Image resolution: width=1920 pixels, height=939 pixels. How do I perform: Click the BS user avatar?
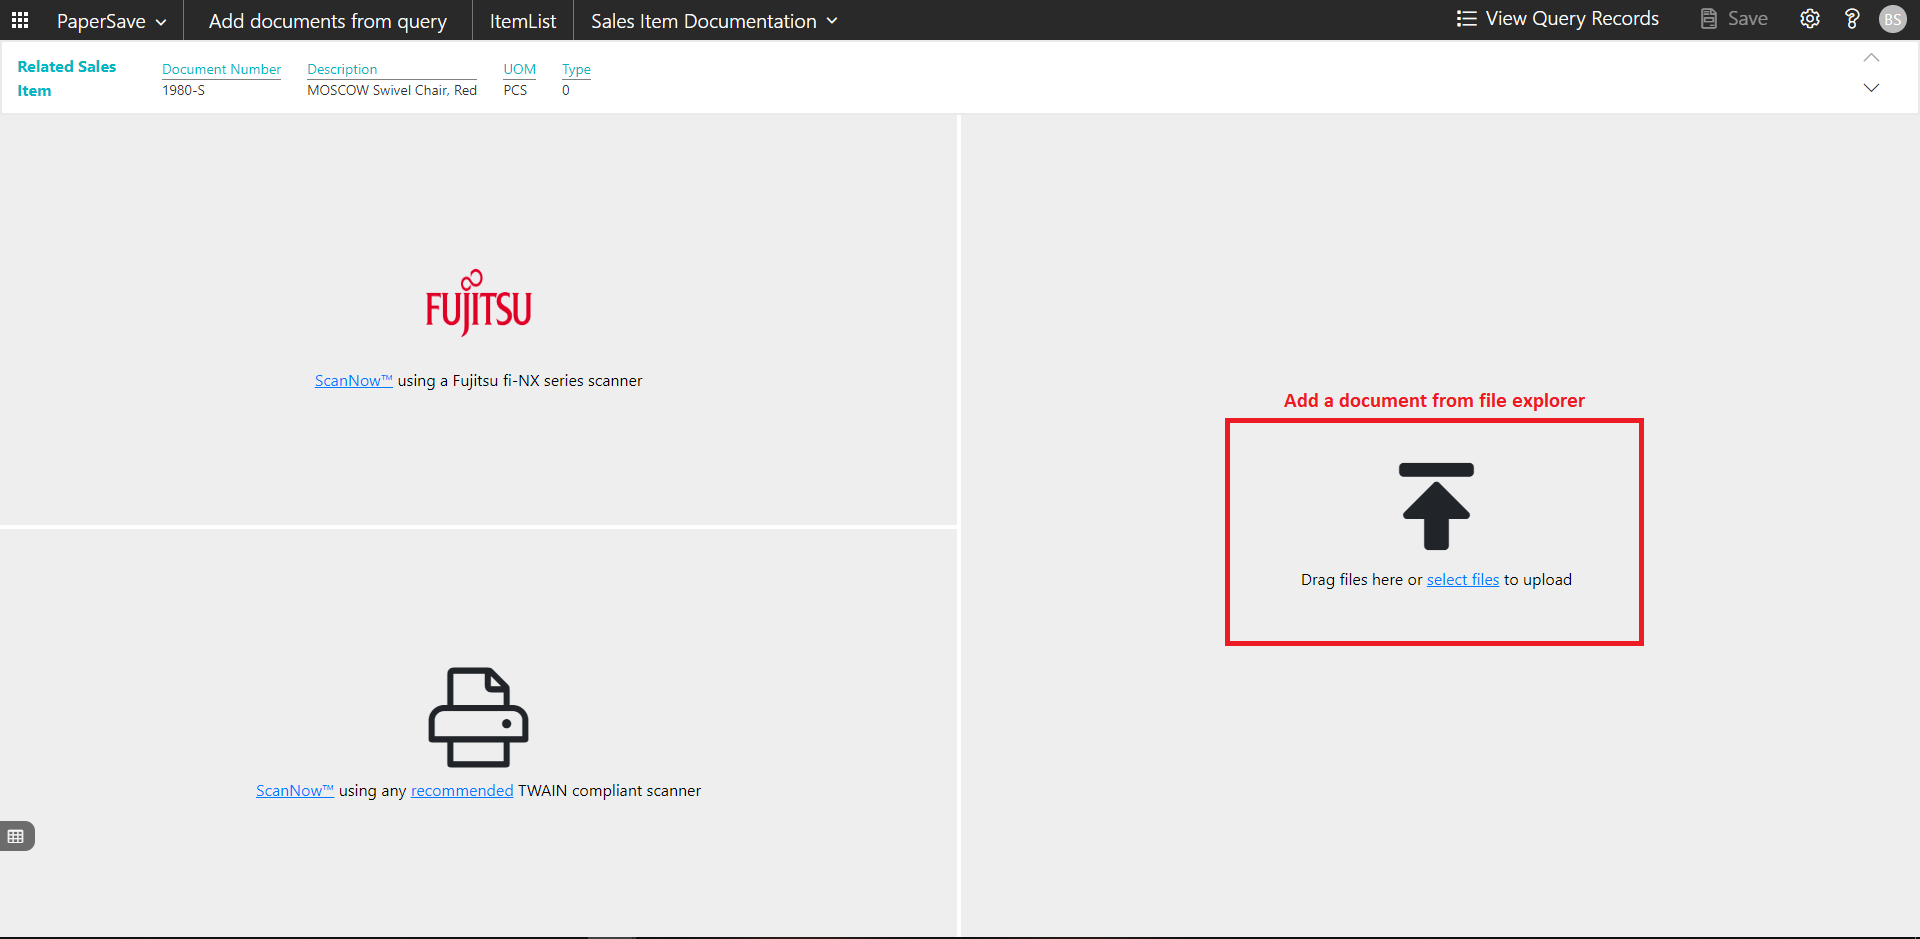(1892, 19)
